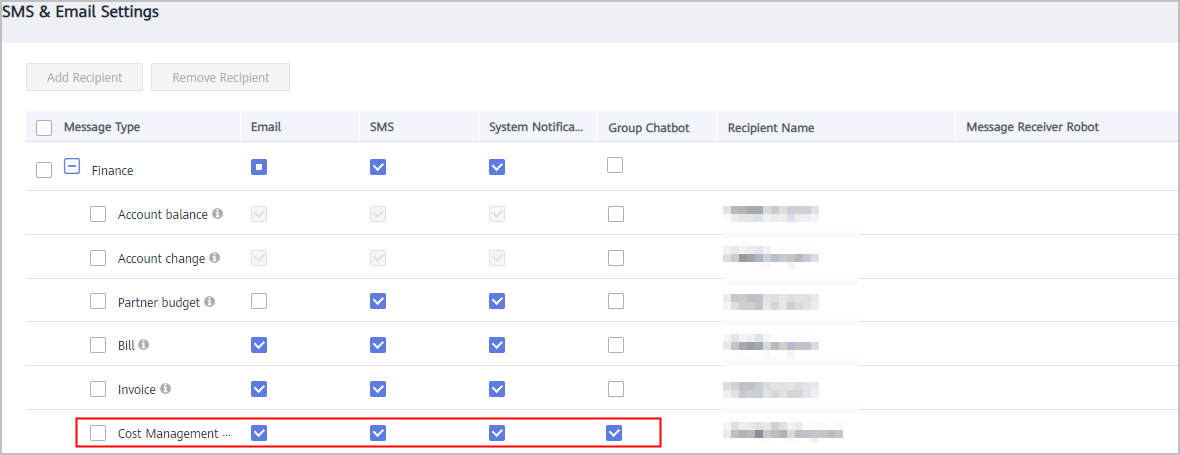Click the Remove Recipient button

[220, 77]
